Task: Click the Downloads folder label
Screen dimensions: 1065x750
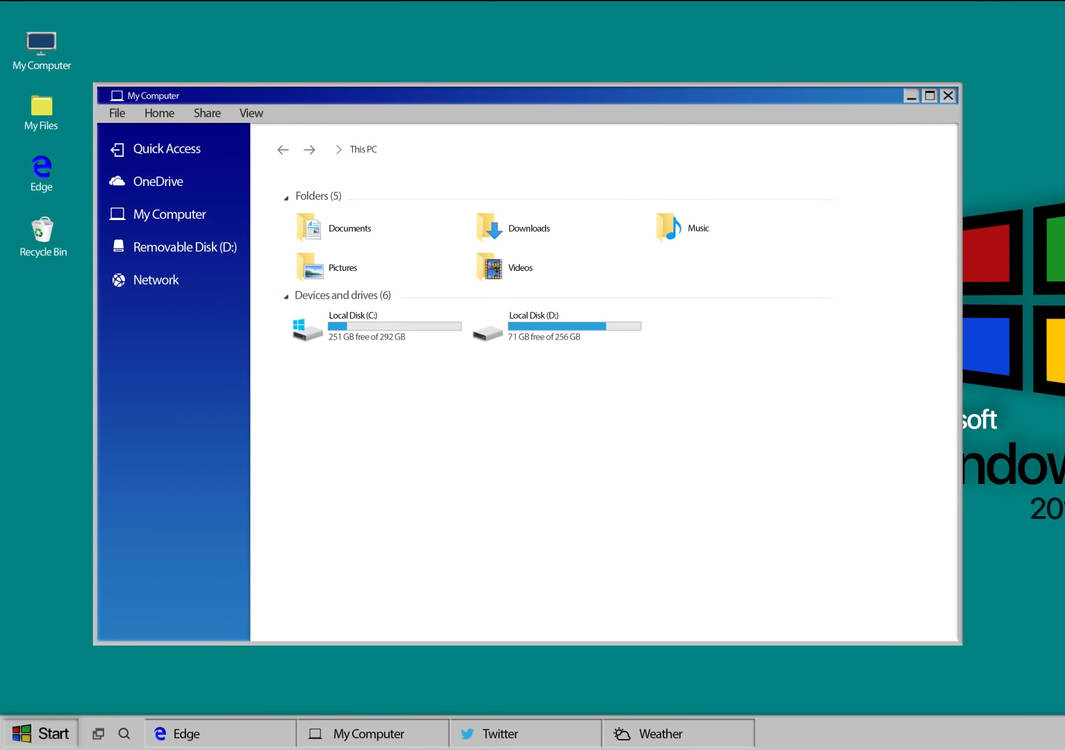Action: 529,228
